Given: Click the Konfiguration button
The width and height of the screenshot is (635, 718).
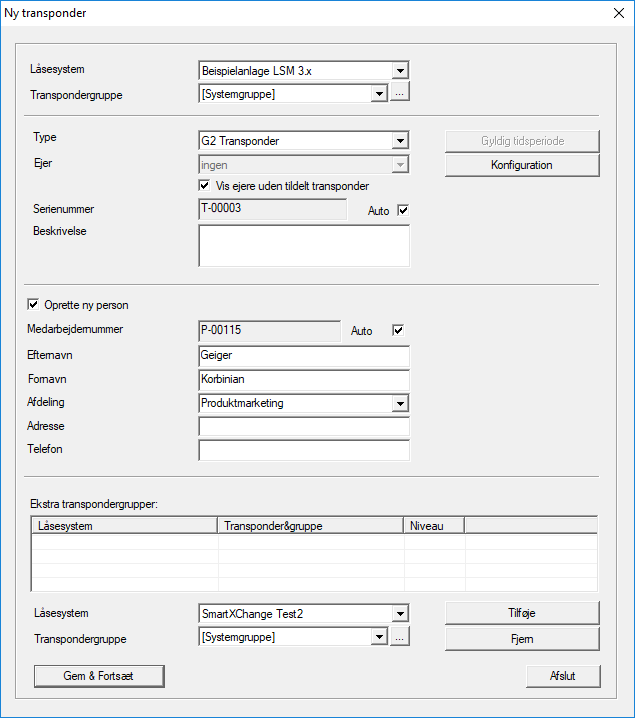Looking at the screenshot, I should [x=521, y=165].
